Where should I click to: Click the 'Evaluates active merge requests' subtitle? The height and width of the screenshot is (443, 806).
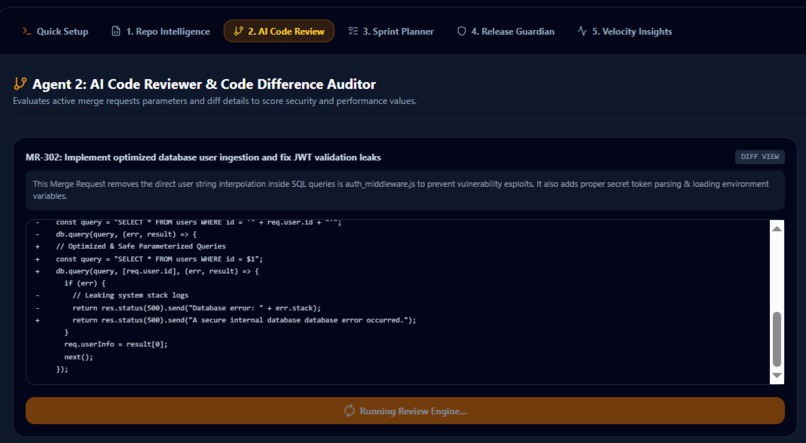click(x=214, y=101)
